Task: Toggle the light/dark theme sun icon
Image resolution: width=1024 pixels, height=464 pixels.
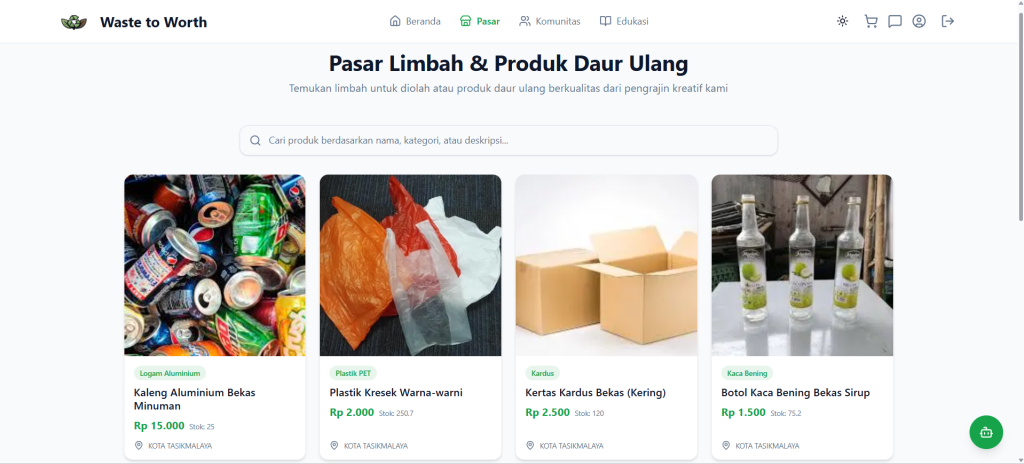Action: 842,22
